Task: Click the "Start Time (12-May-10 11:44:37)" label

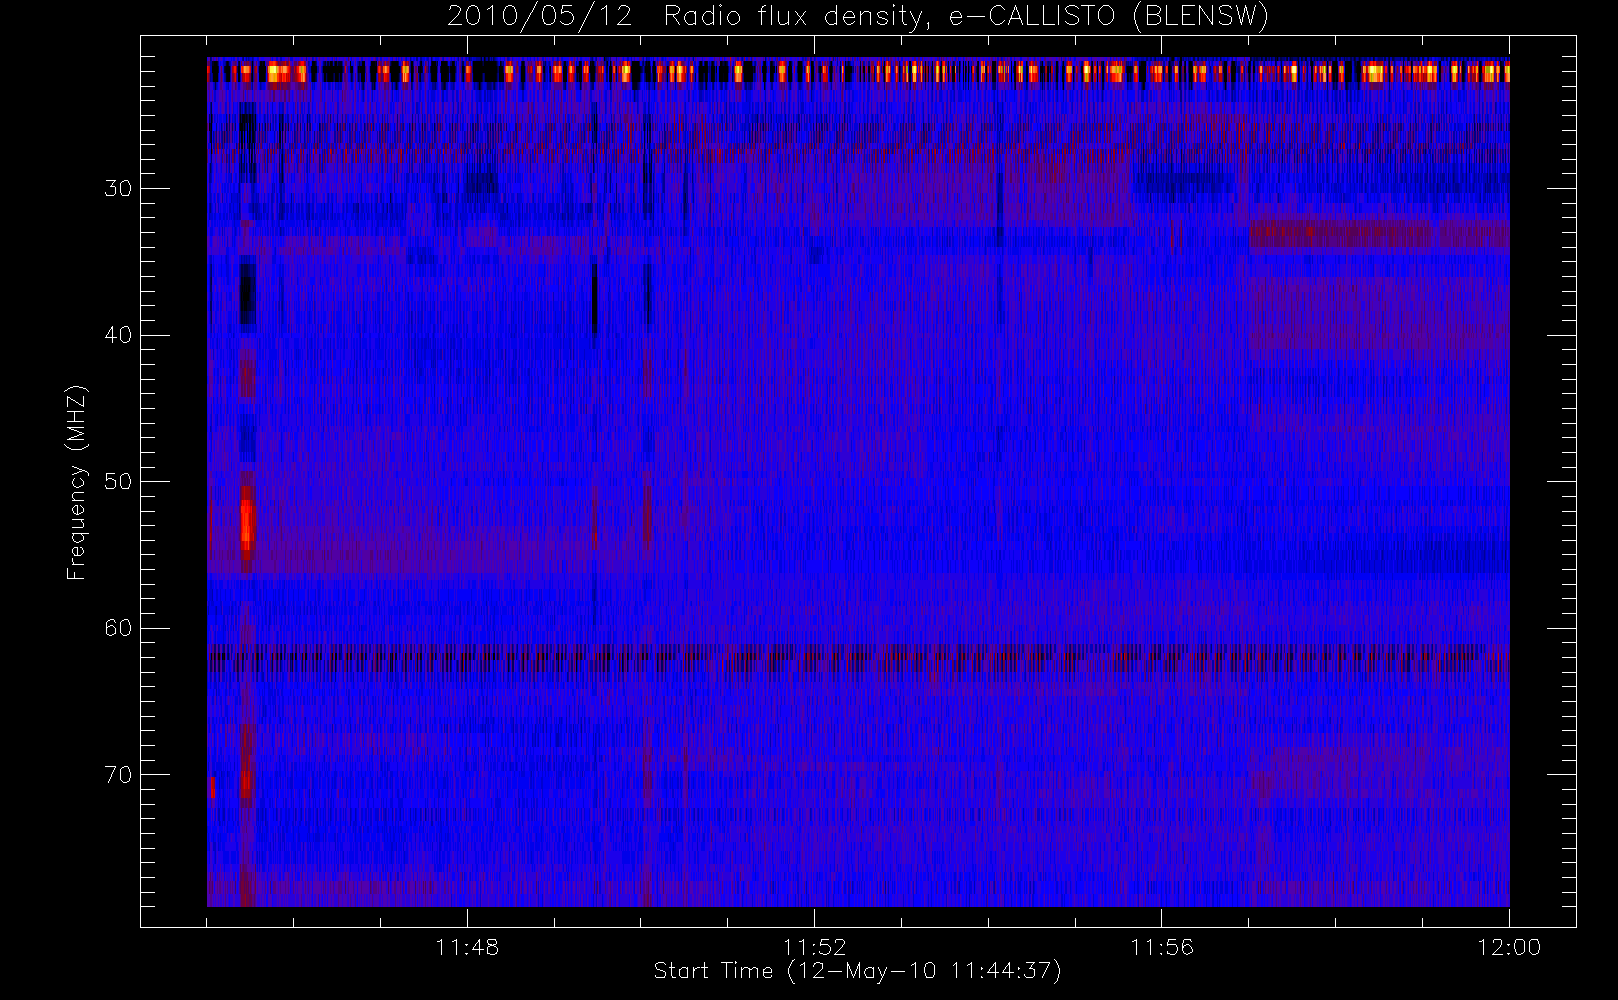Action: [x=857, y=971]
